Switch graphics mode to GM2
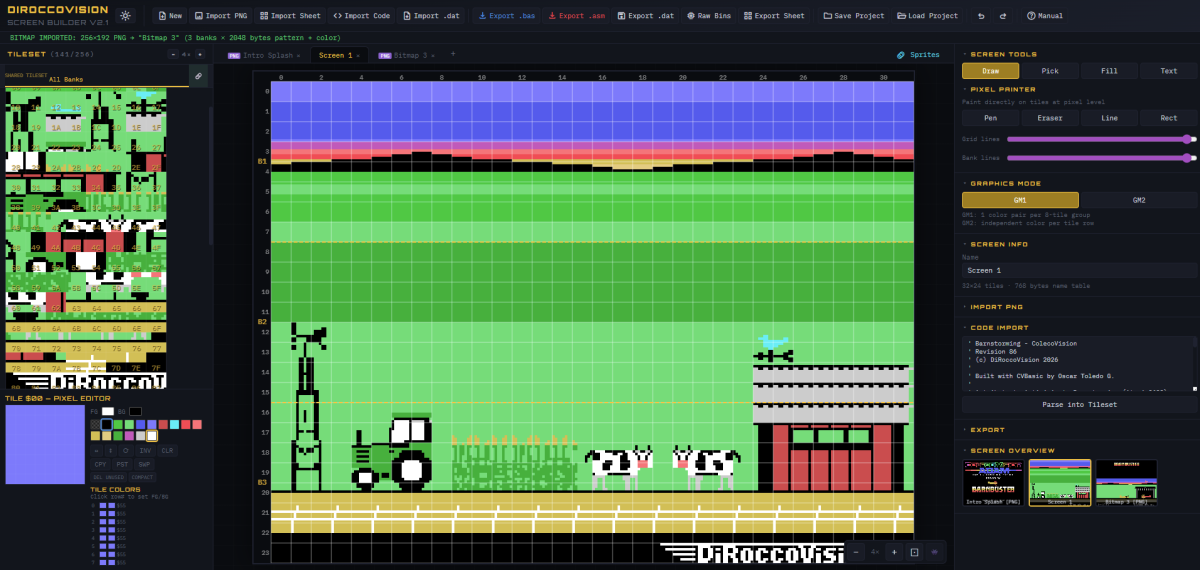Image resolution: width=1200 pixels, height=570 pixels. click(x=1138, y=200)
